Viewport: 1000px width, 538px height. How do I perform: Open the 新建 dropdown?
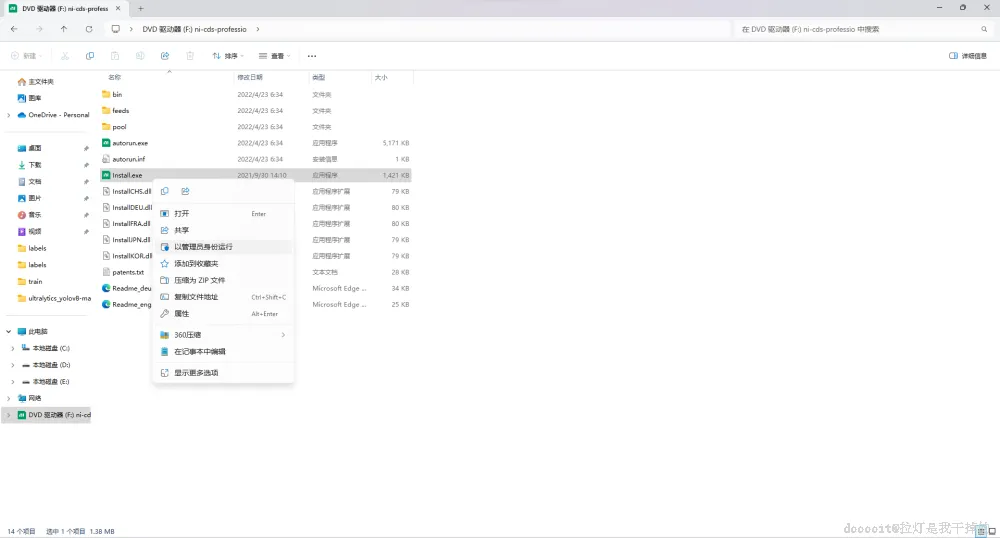(x=26, y=56)
